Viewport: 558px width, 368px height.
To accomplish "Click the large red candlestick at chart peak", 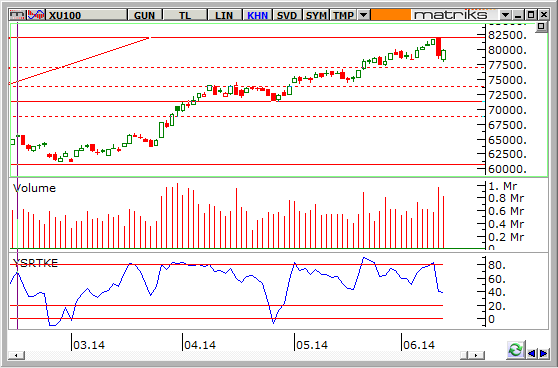I will [439, 47].
